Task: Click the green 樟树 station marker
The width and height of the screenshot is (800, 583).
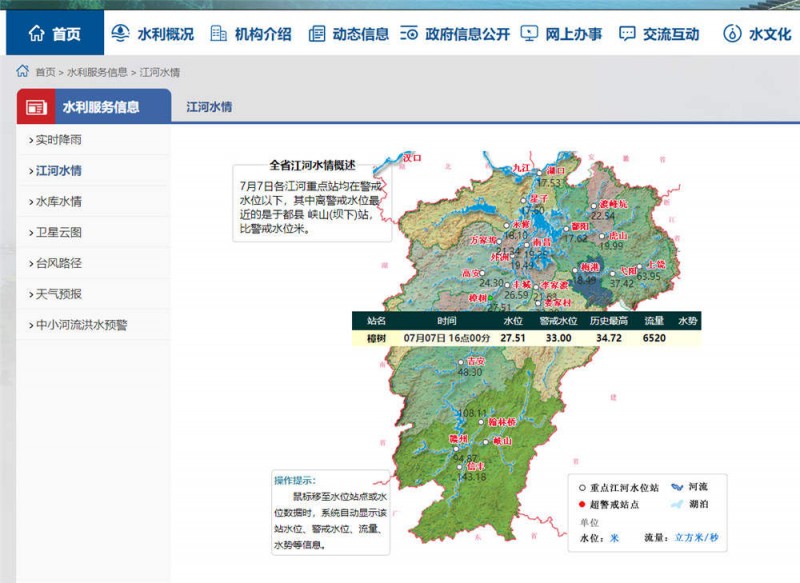Action: [x=490, y=298]
